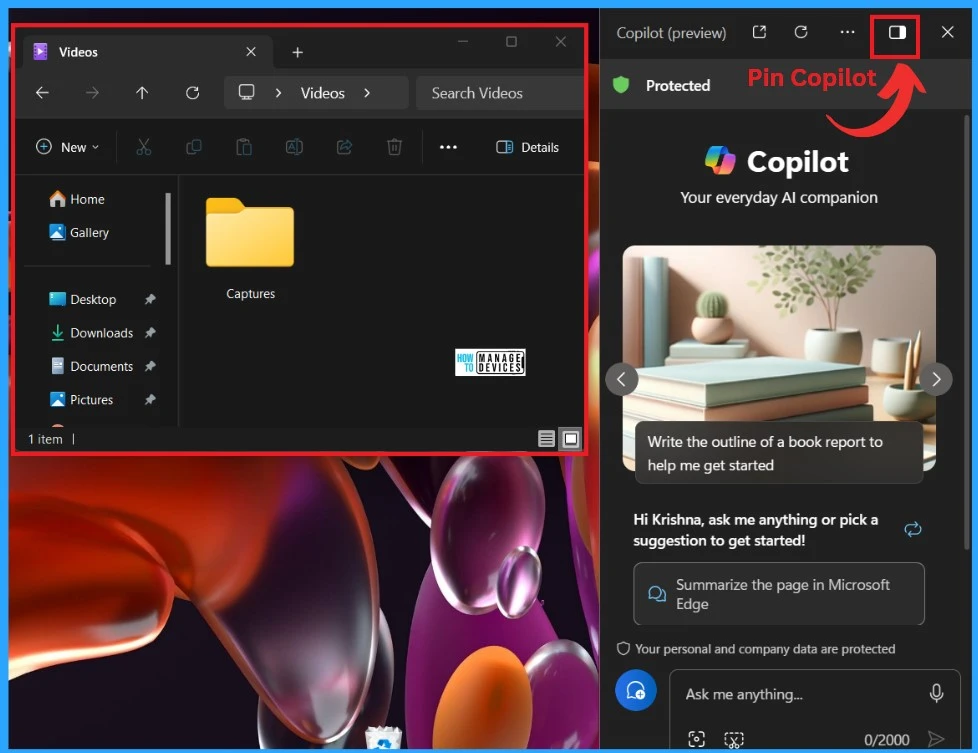Add a new File Explorer tab
This screenshot has height=753, width=978.
coord(298,52)
